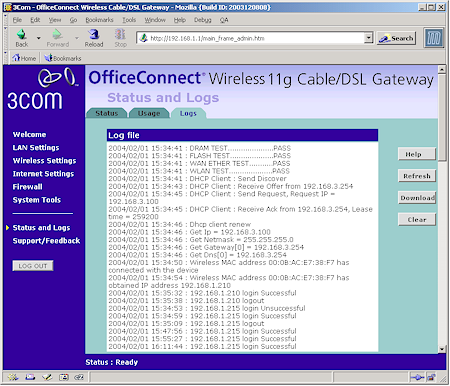The height and width of the screenshot is (386, 450).
Task: Open the Debug menu
Action: (x=203, y=20)
